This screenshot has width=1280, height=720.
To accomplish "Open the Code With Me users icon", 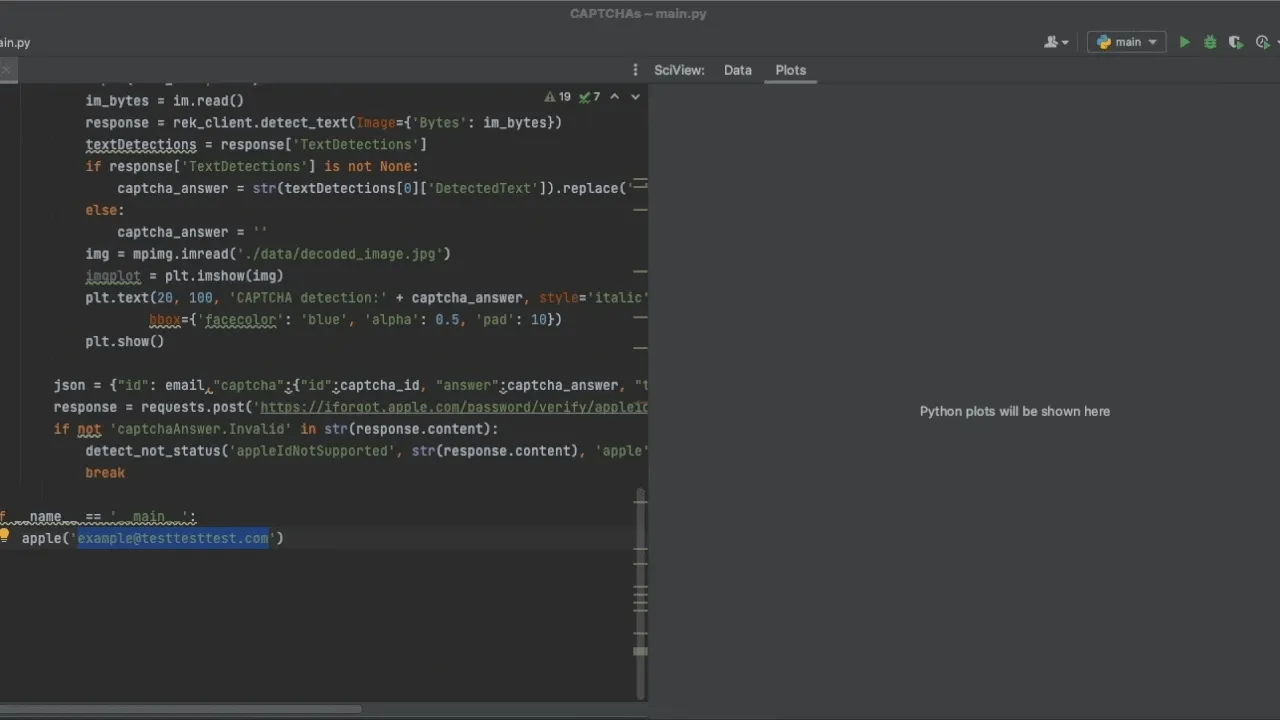I will pos(1051,42).
